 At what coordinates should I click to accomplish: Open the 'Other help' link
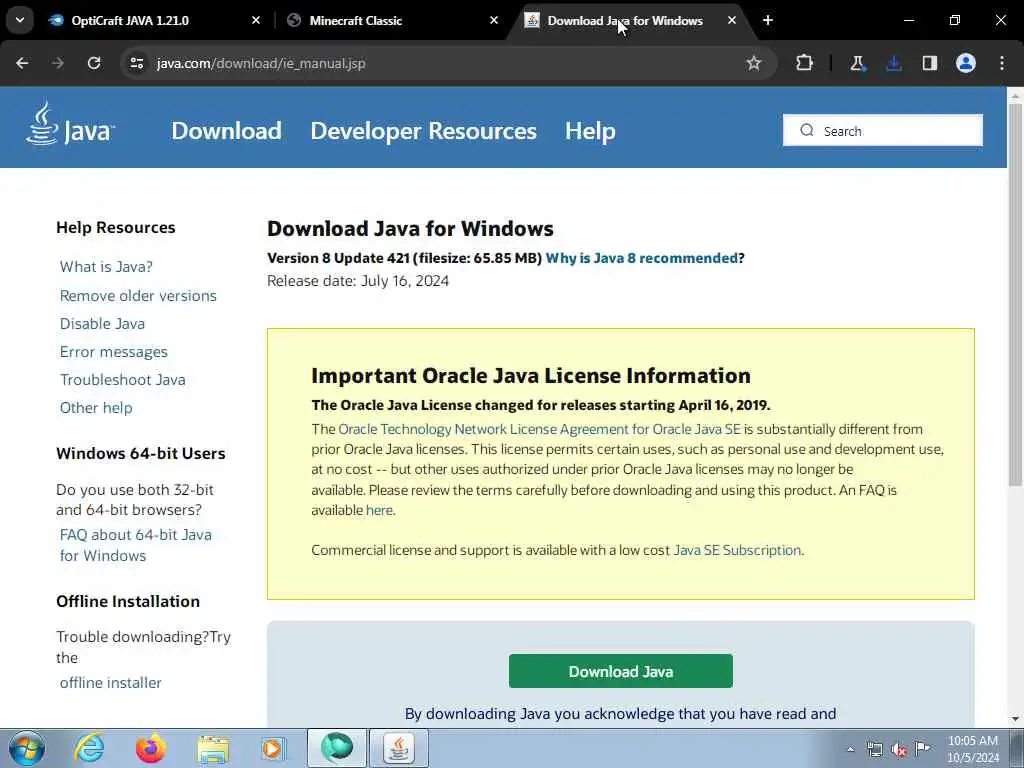tap(96, 408)
